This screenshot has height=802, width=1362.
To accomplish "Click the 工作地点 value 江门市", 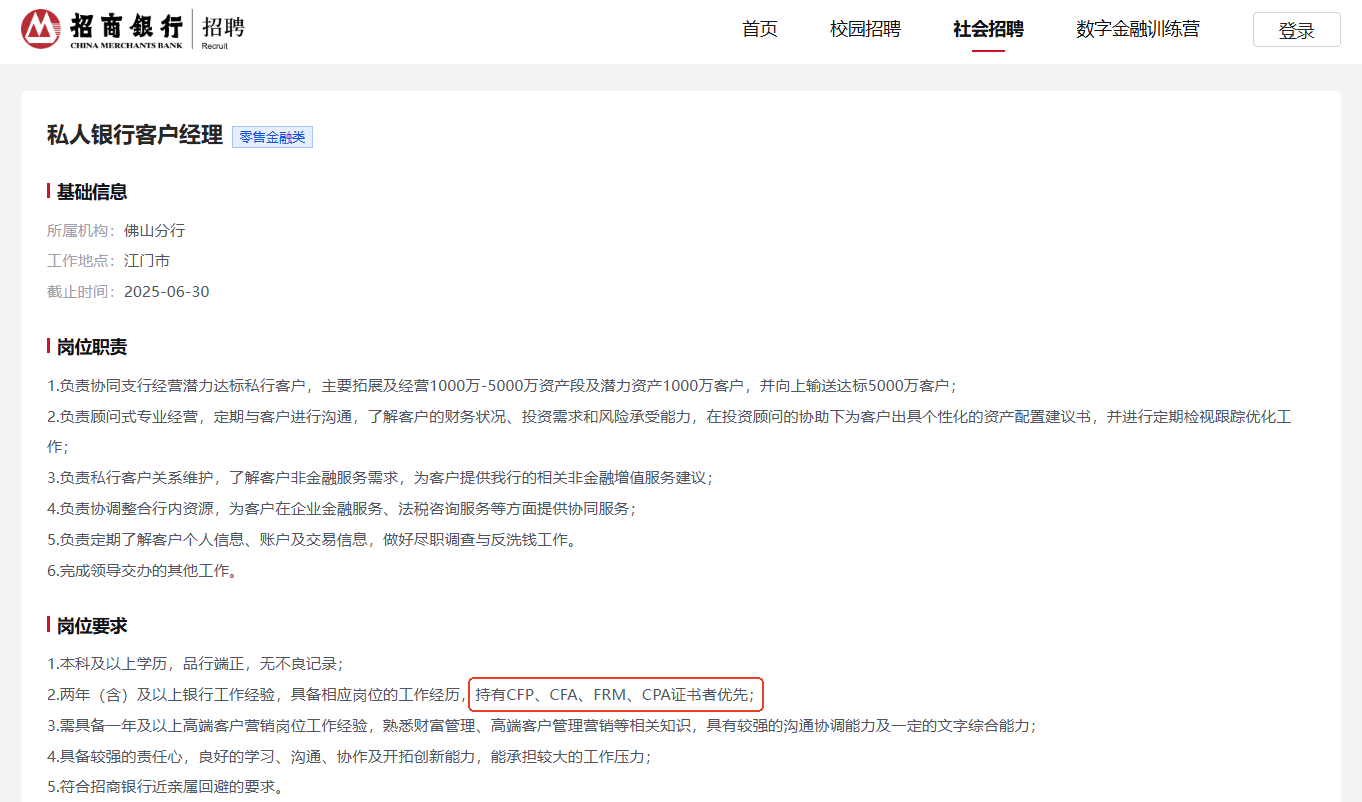I will click(x=147, y=261).
